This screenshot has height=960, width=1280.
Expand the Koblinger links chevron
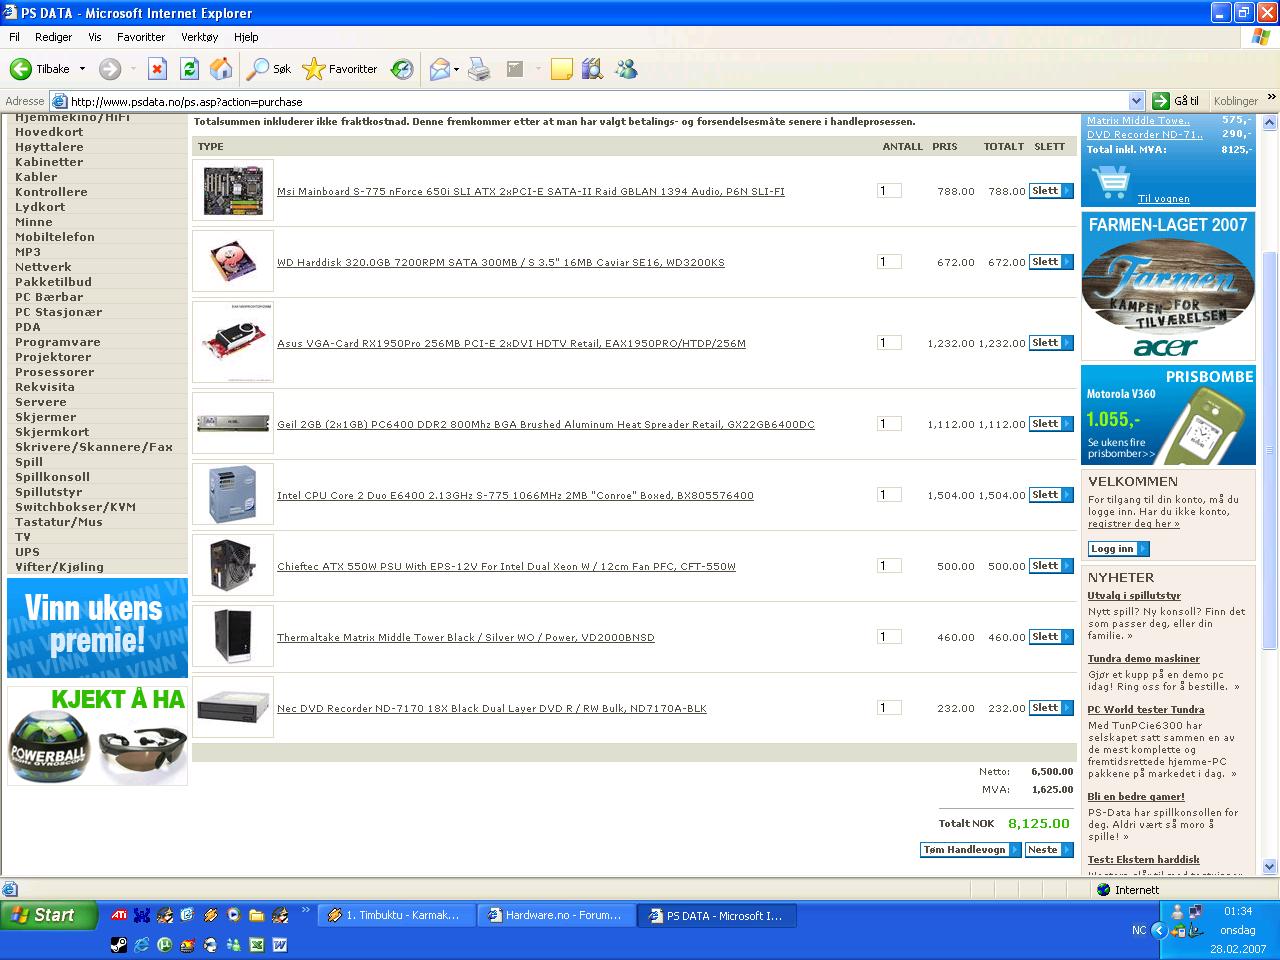click(1271, 98)
